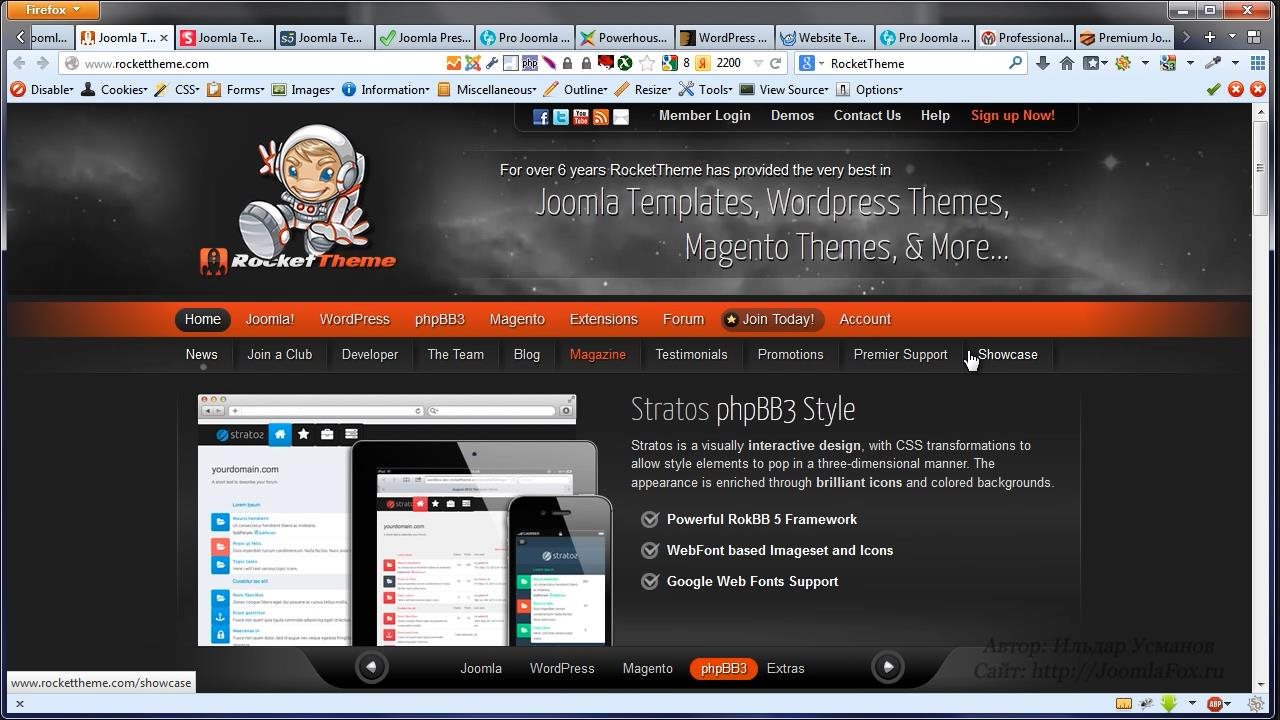Select Home in the main navigation
This screenshot has height=720, width=1280.
(x=203, y=320)
